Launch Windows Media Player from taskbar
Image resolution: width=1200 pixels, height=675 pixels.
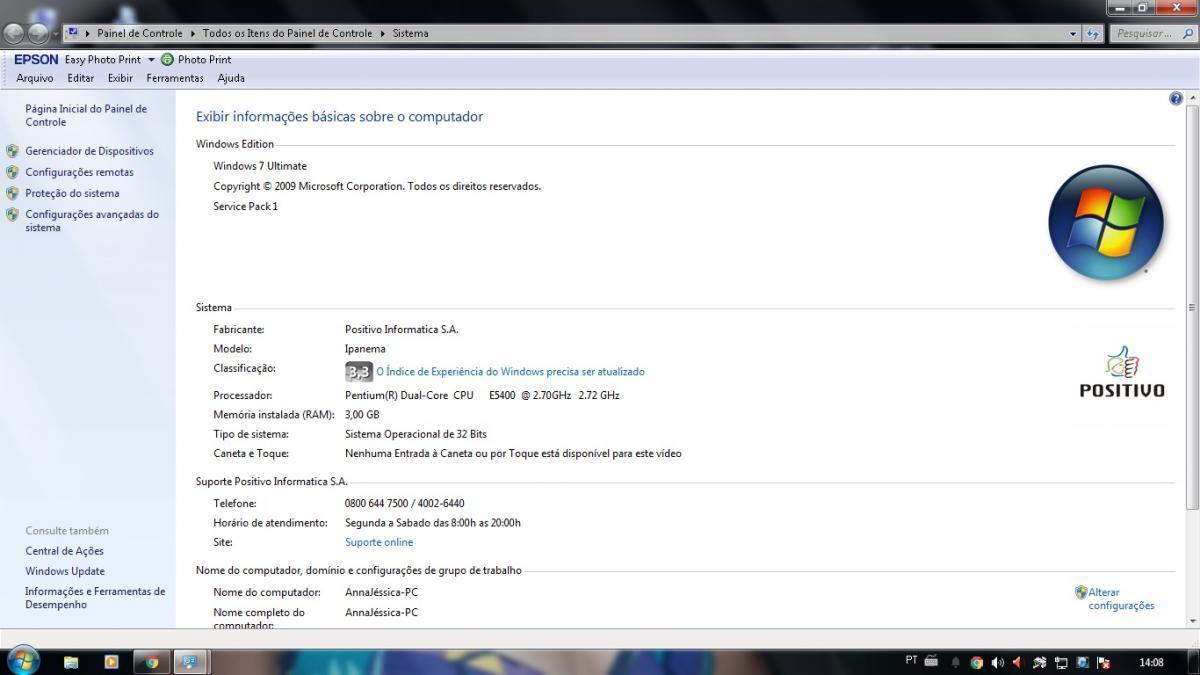[x=111, y=662]
